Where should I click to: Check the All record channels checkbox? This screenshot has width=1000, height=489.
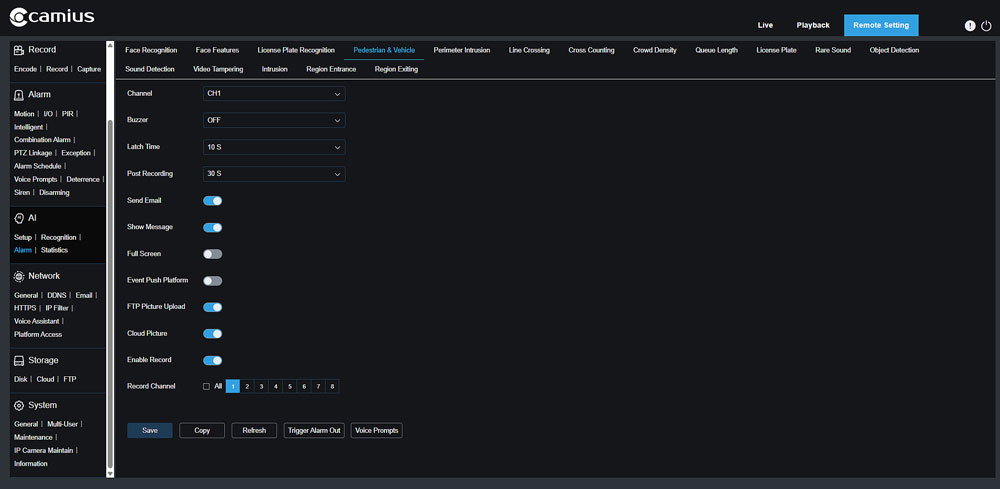coord(206,386)
